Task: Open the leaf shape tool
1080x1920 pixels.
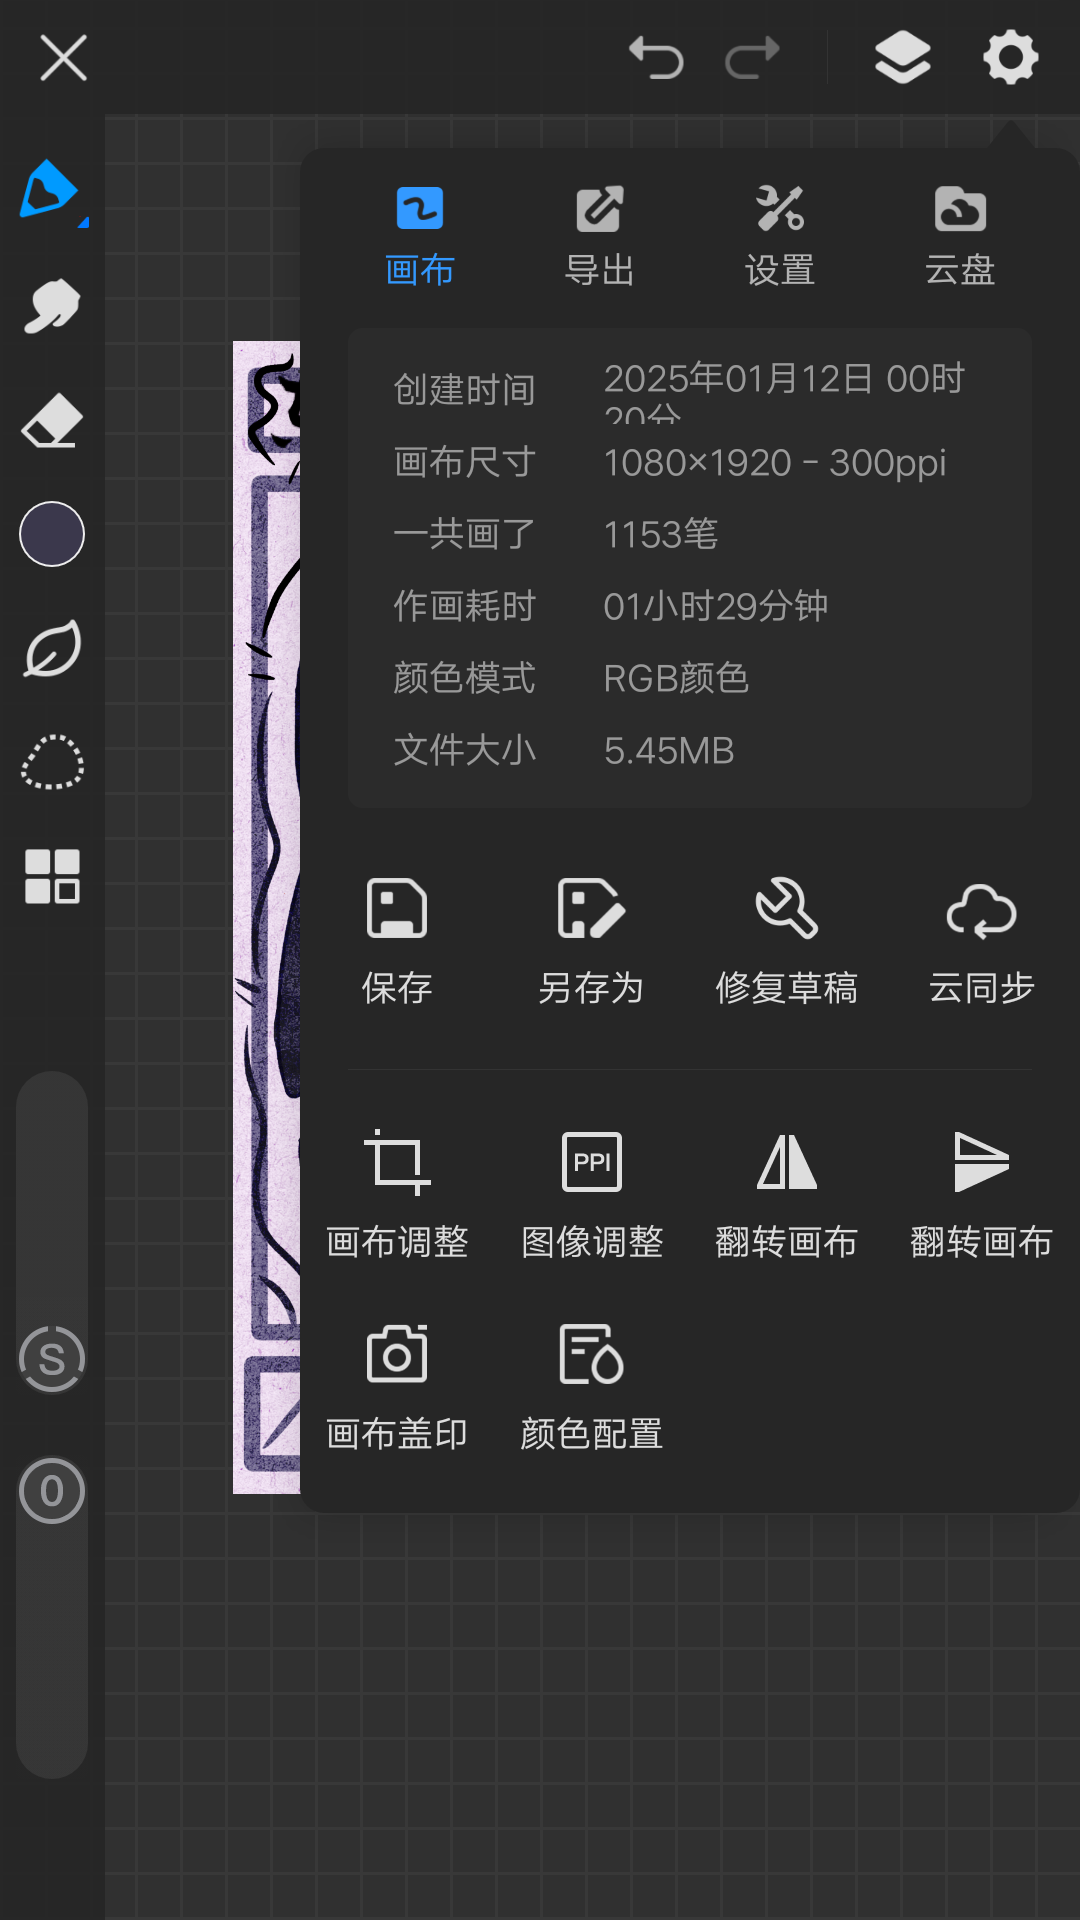Action: pyautogui.click(x=52, y=649)
